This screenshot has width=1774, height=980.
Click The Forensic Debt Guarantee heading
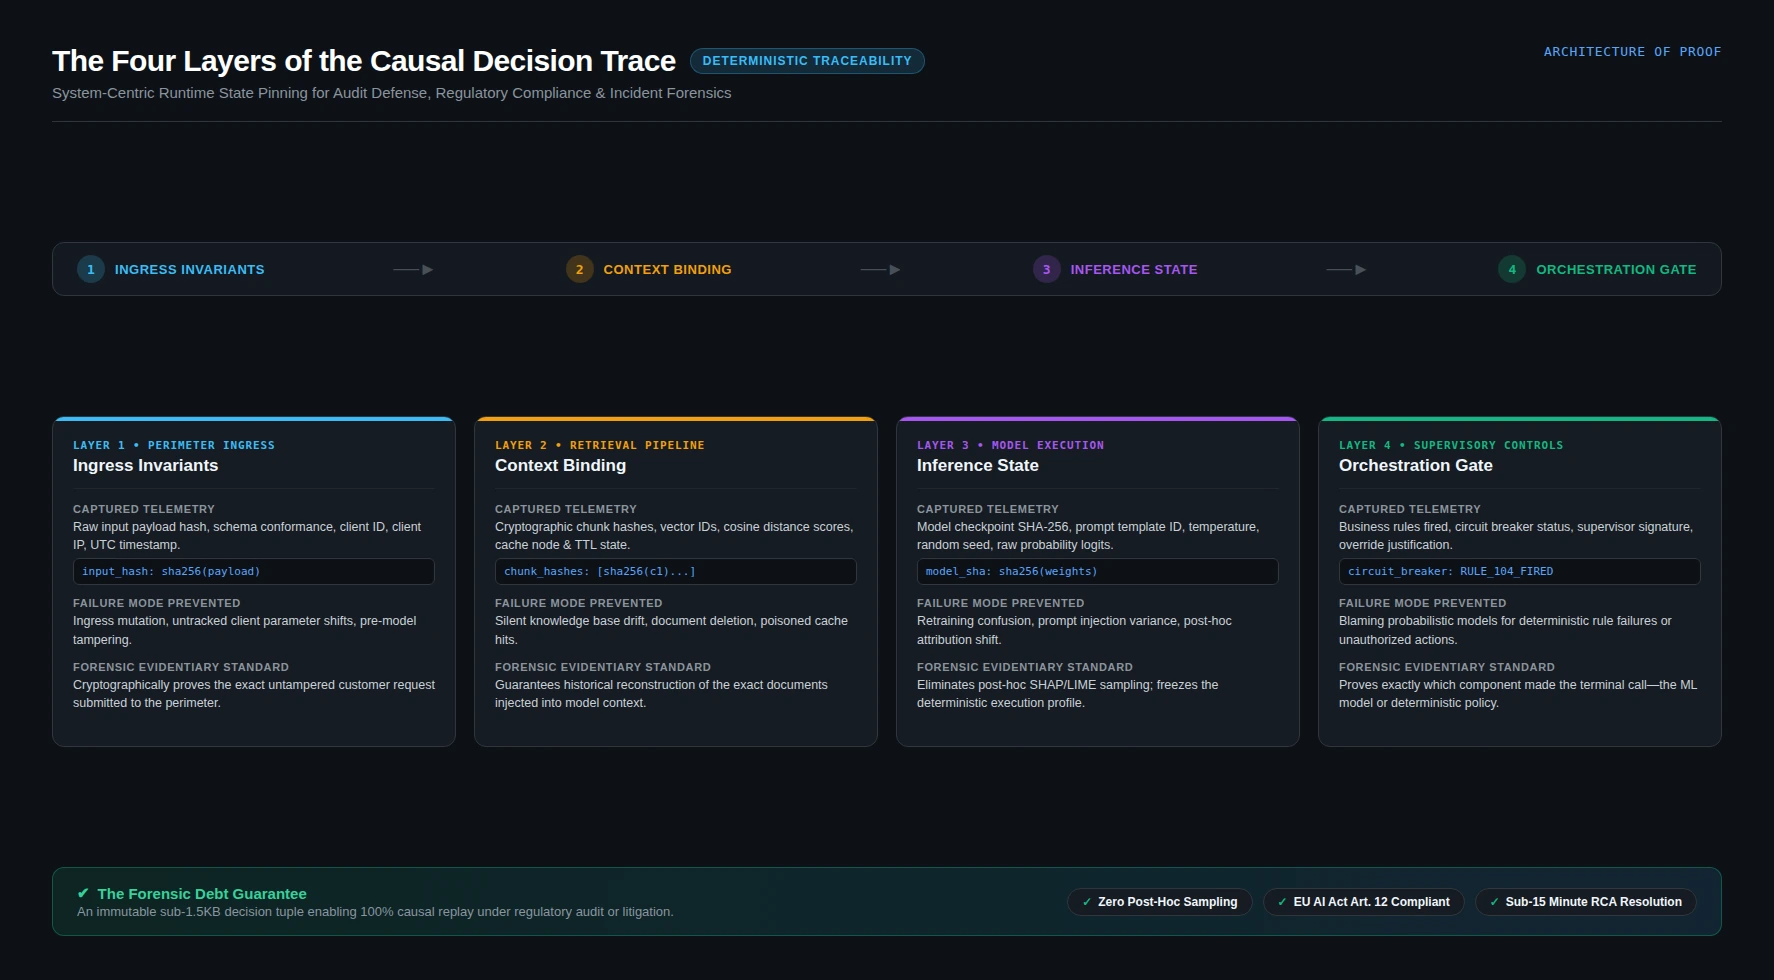point(202,894)
